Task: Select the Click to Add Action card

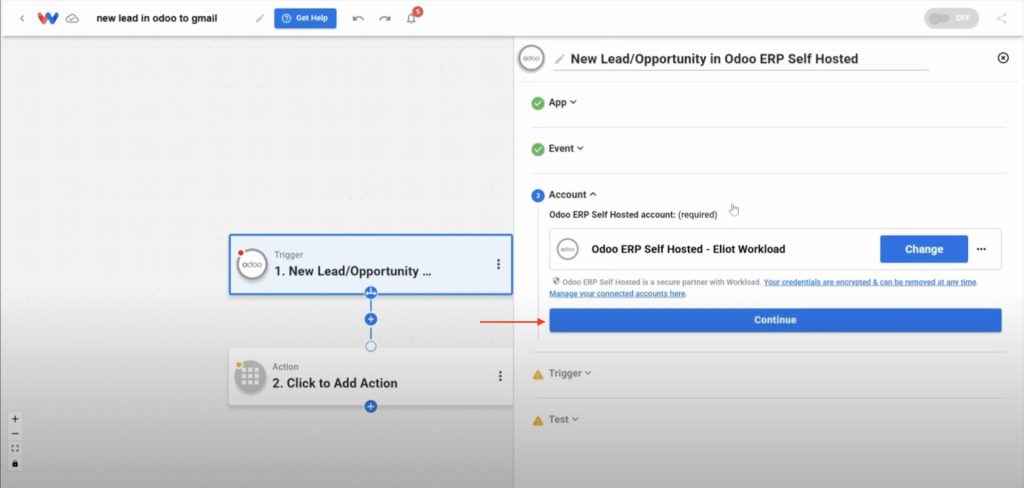Action: 370,376
